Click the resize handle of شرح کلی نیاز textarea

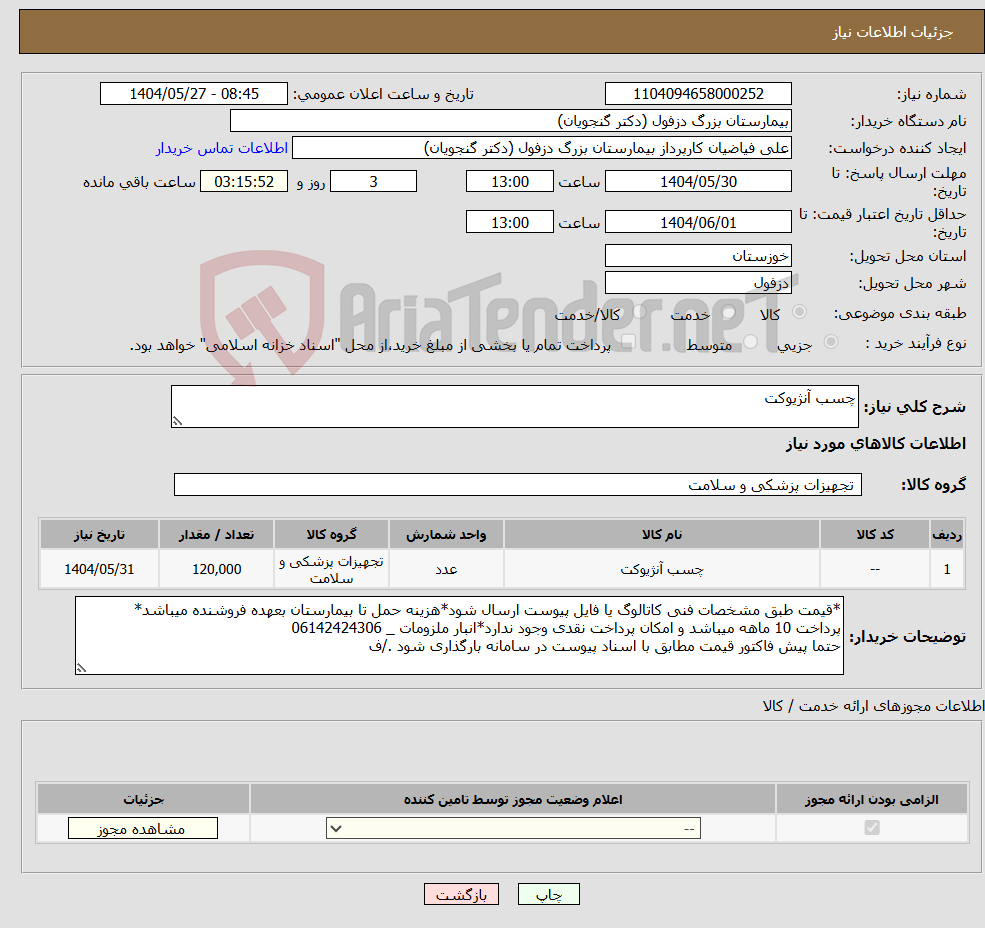(178, 417)
